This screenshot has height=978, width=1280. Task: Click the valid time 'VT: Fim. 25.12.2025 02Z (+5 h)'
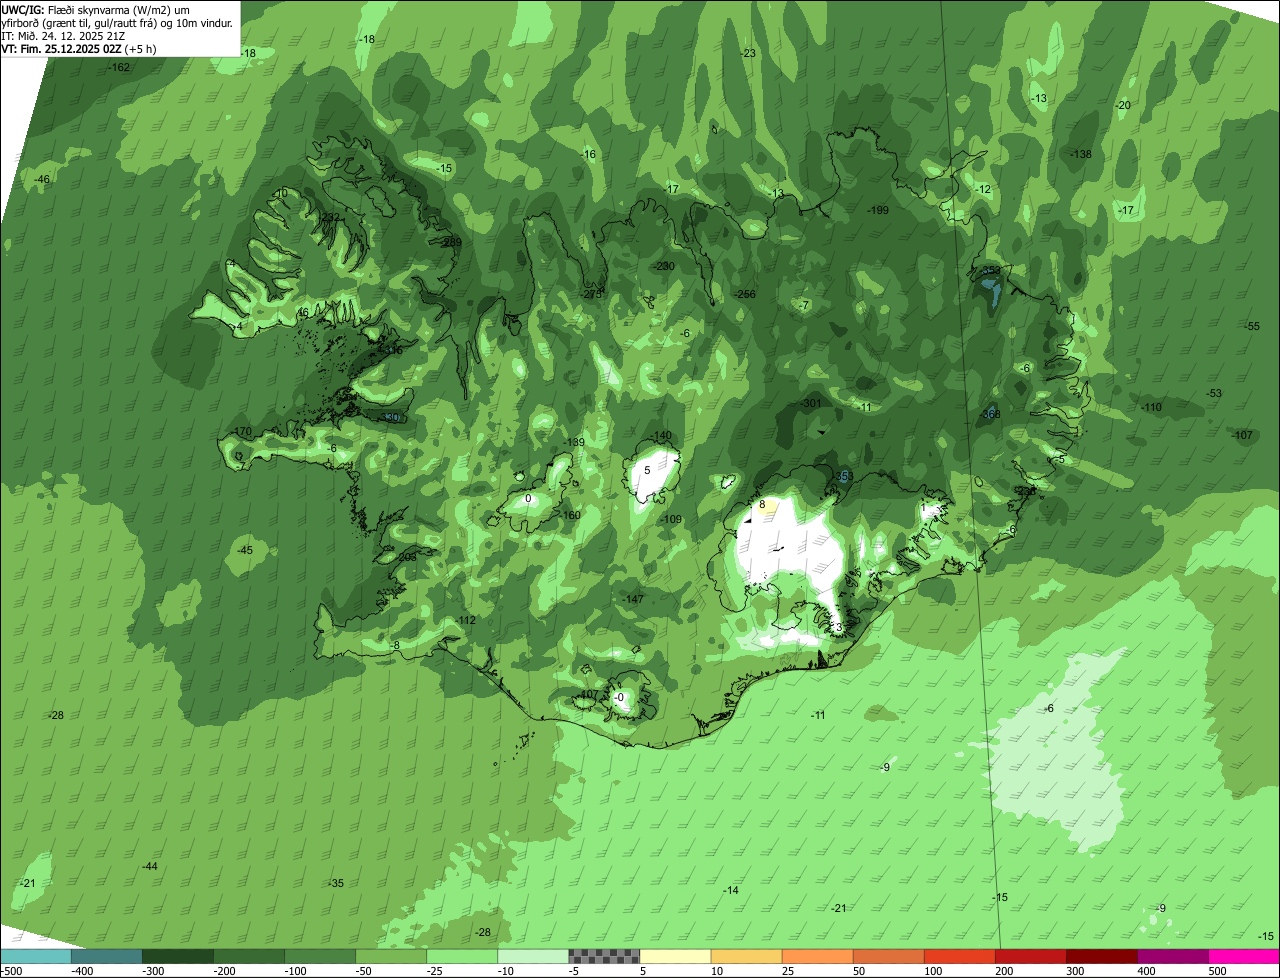[x=79, y=49]
